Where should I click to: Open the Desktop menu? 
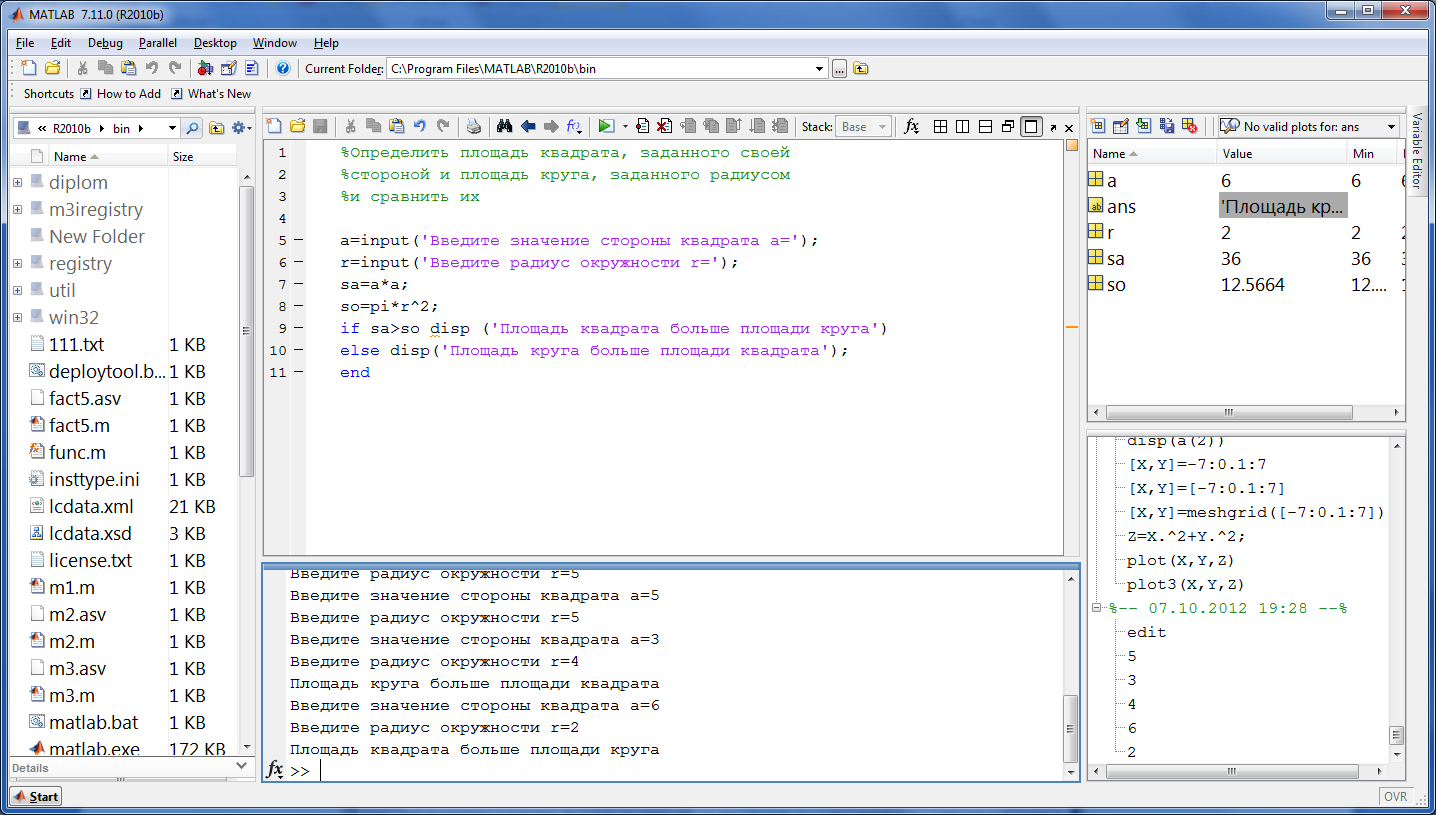coord(215,43)
